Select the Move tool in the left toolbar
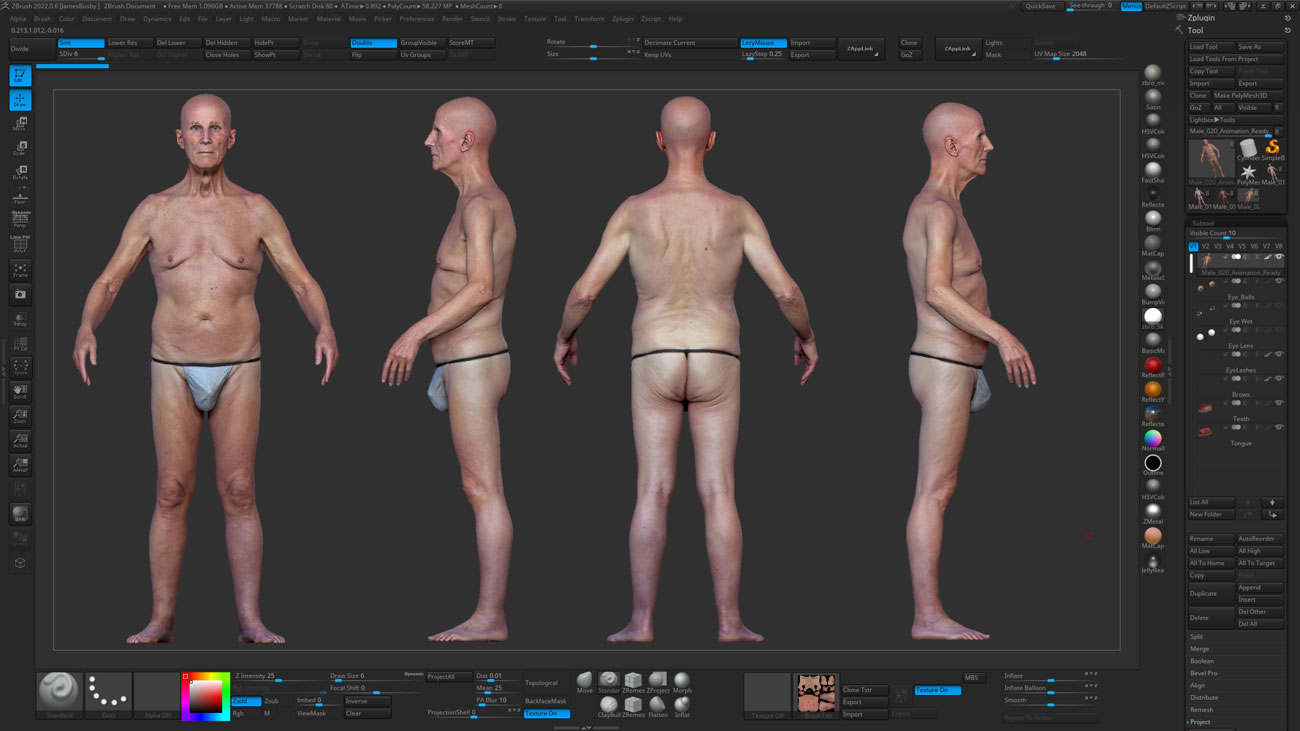This screenshot has width=1300, height=731. click(x=20, y=126)
